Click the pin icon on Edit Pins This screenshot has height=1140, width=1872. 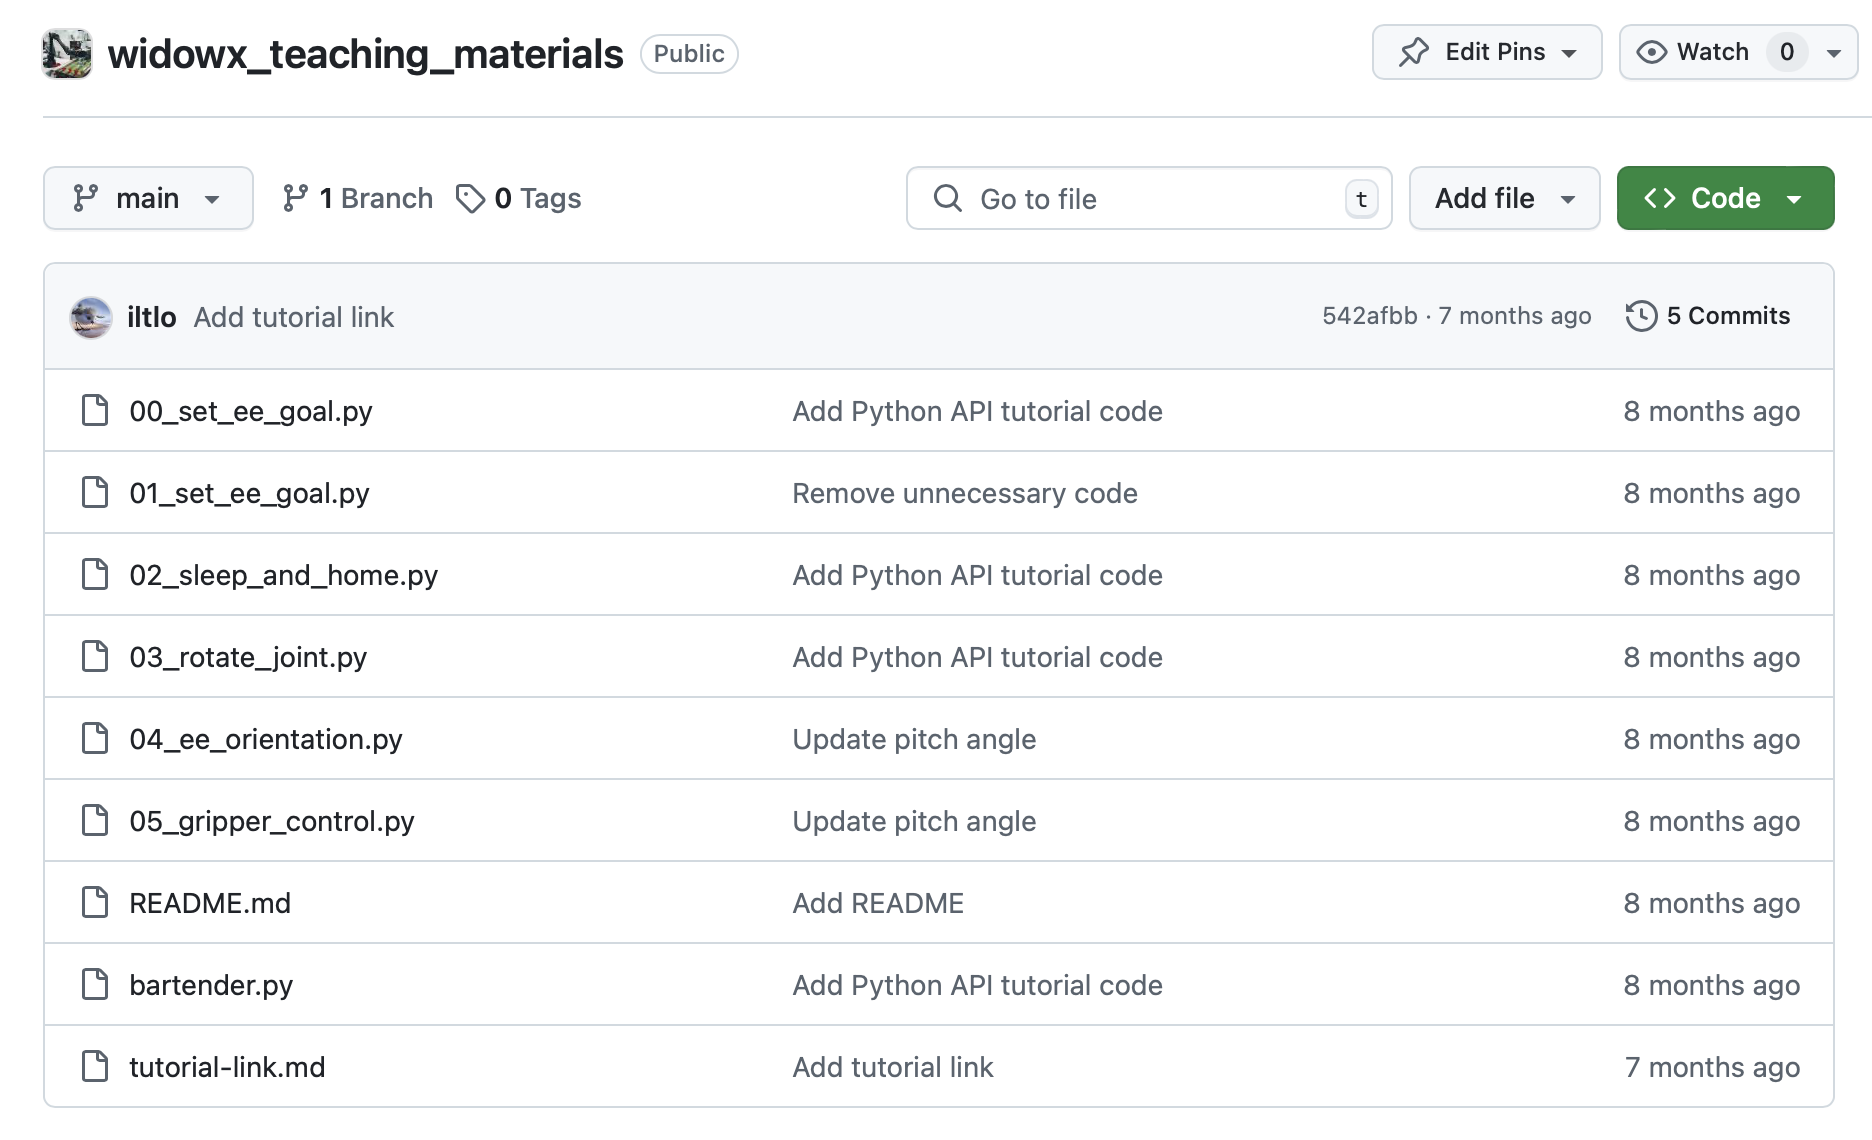coord(1414,52)
